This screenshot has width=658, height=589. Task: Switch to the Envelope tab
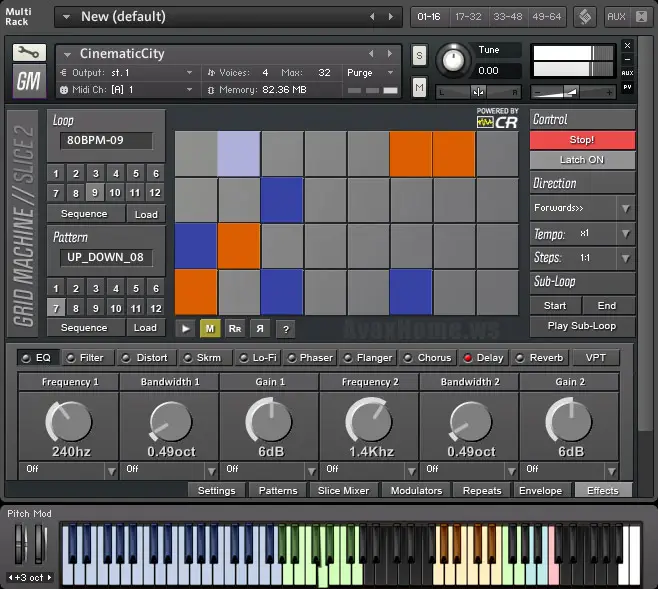(x=540, y=490)
